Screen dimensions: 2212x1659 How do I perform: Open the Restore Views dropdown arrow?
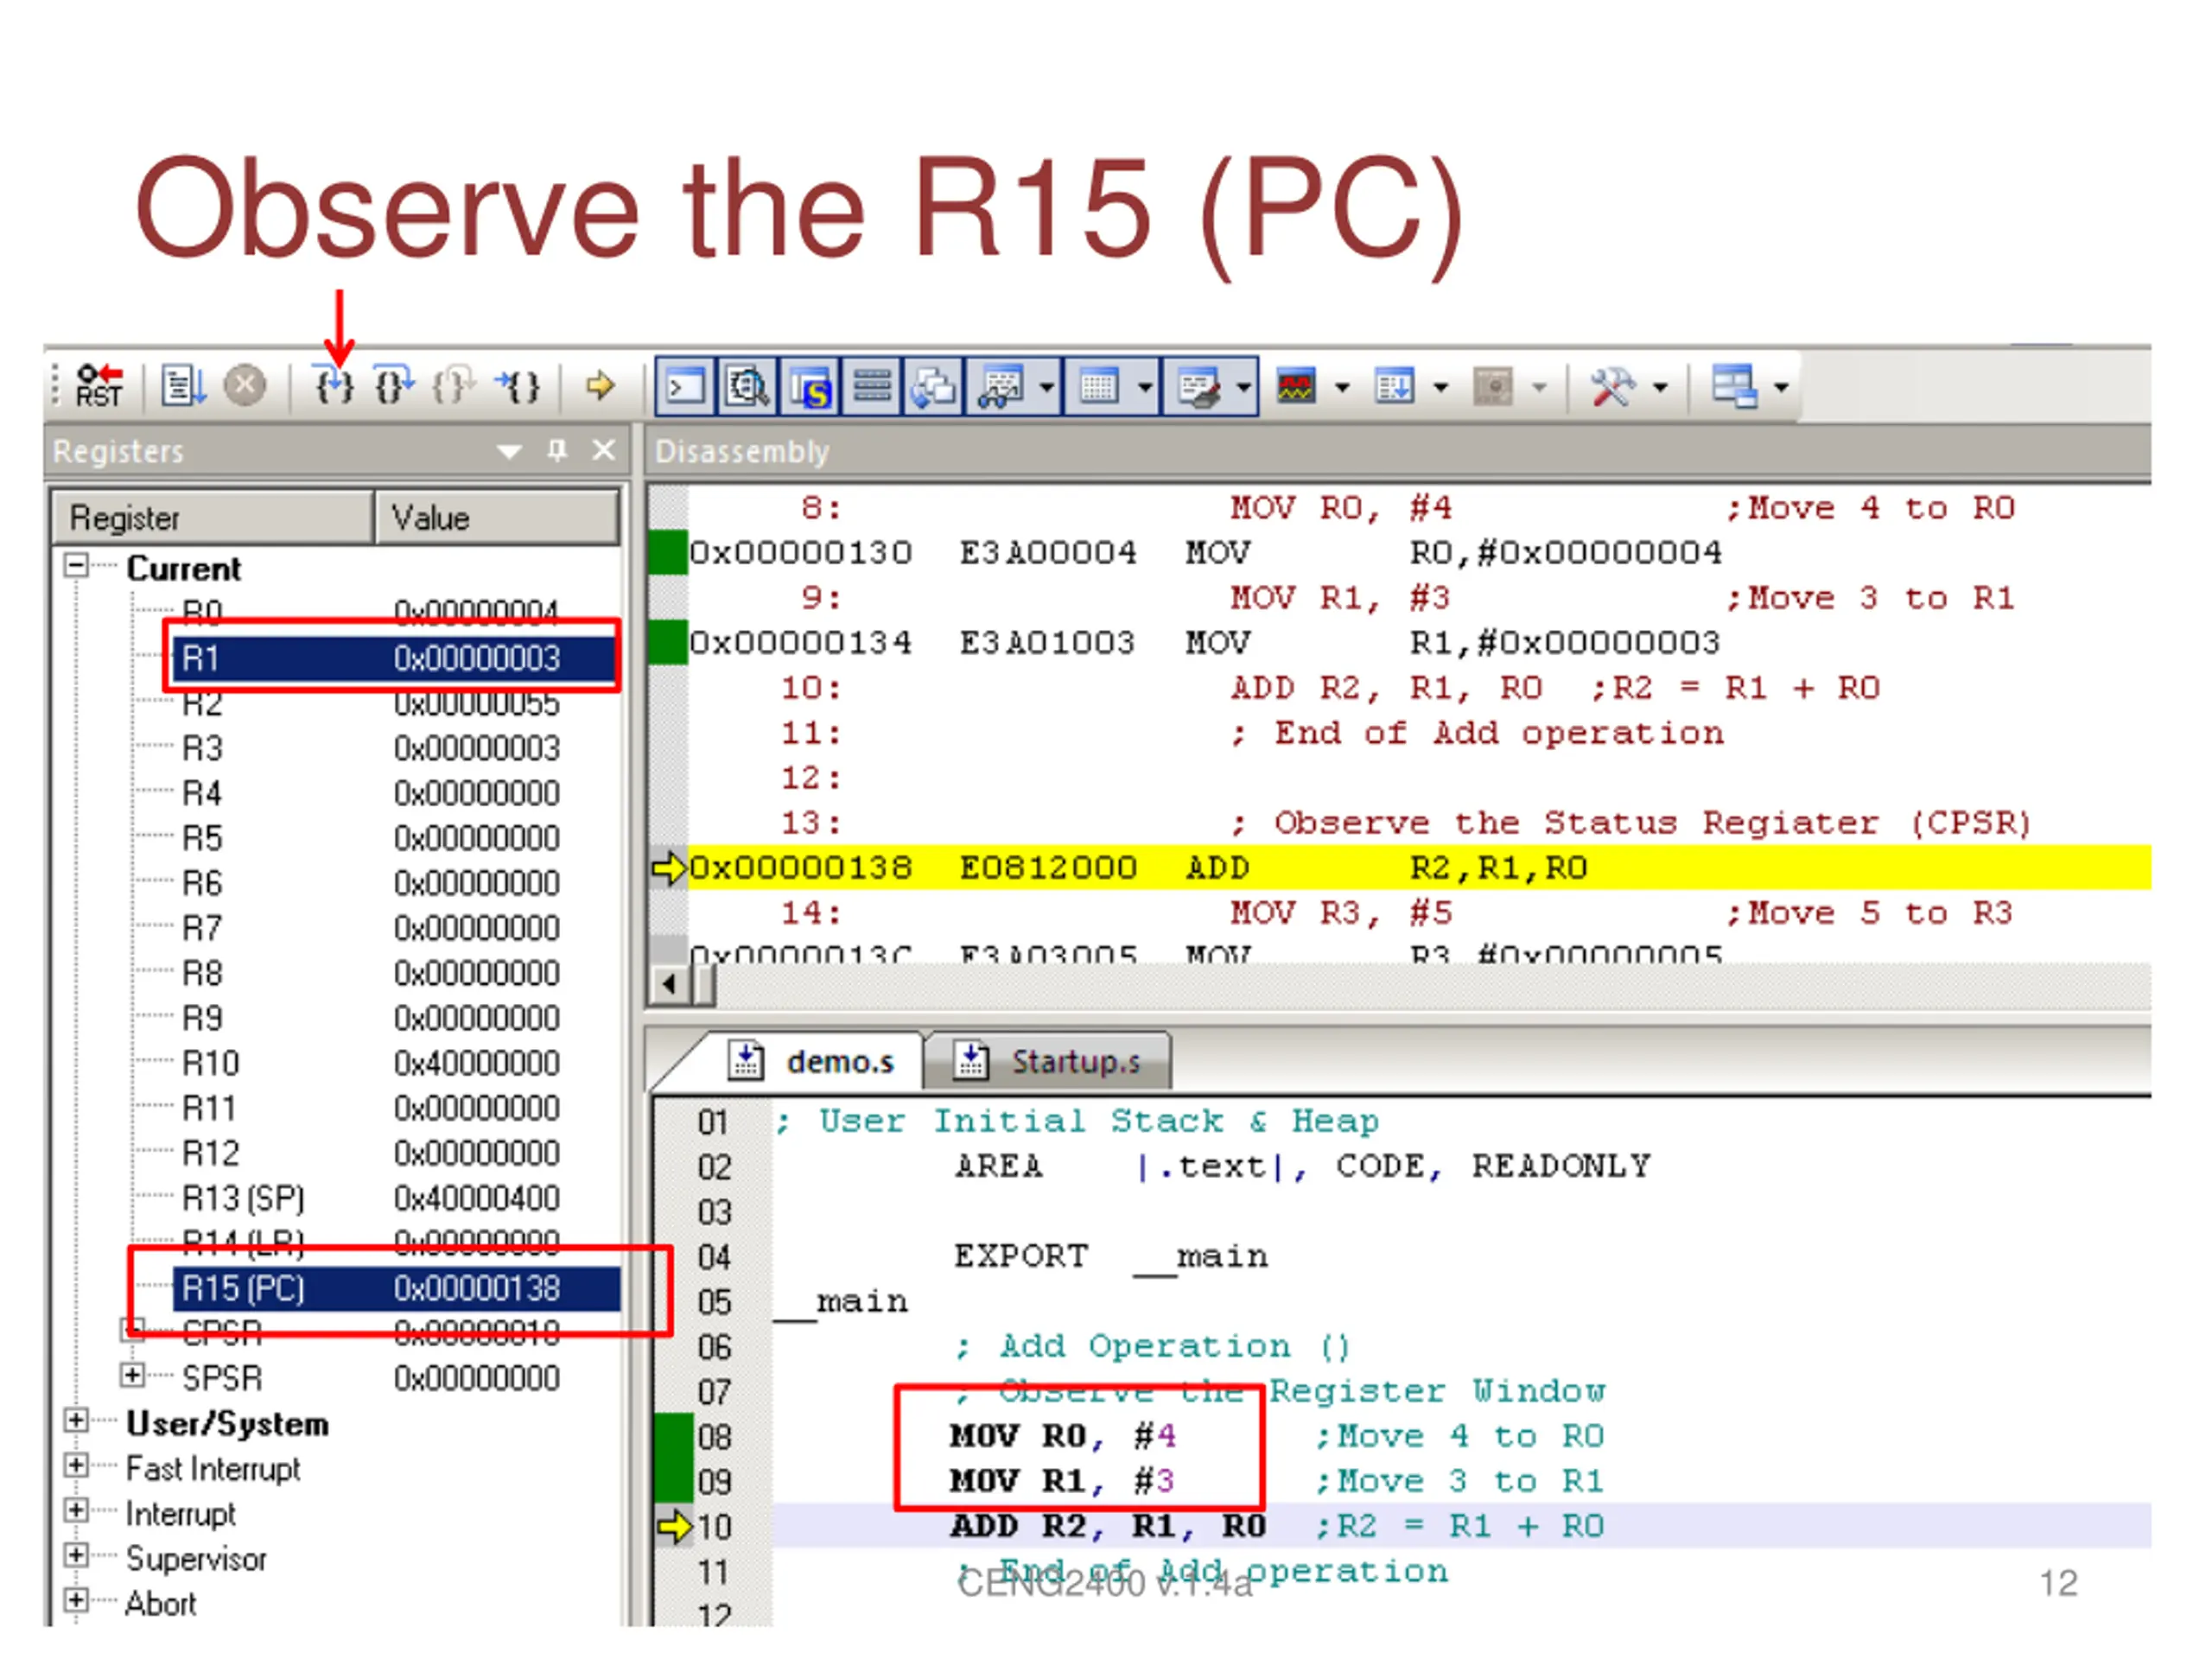point(1781,386)
